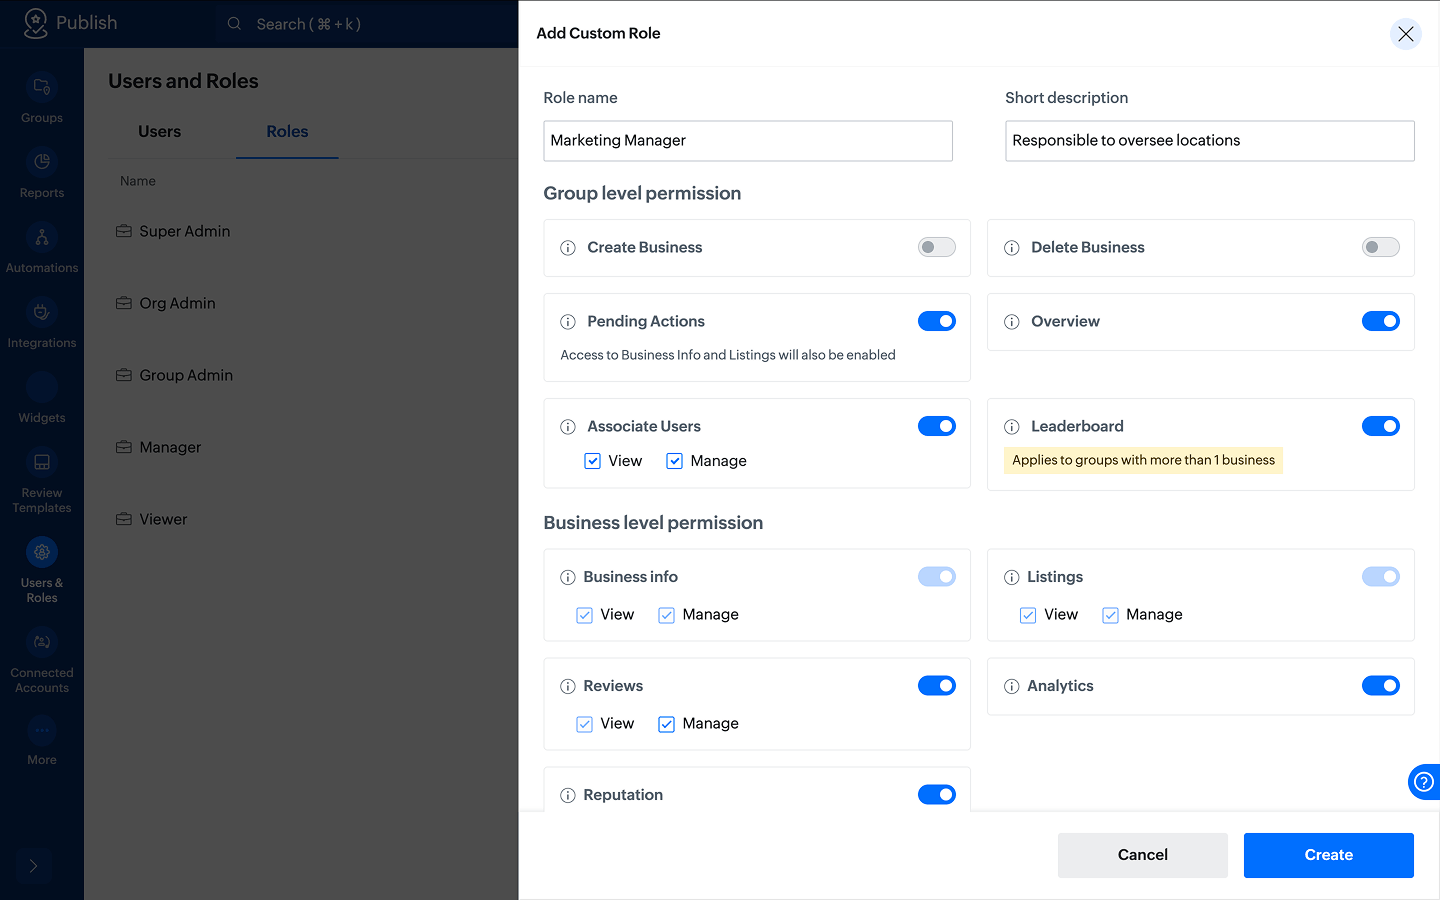Show info for Business info
This screenshot has width=1440, height=900.
point(568,577)
